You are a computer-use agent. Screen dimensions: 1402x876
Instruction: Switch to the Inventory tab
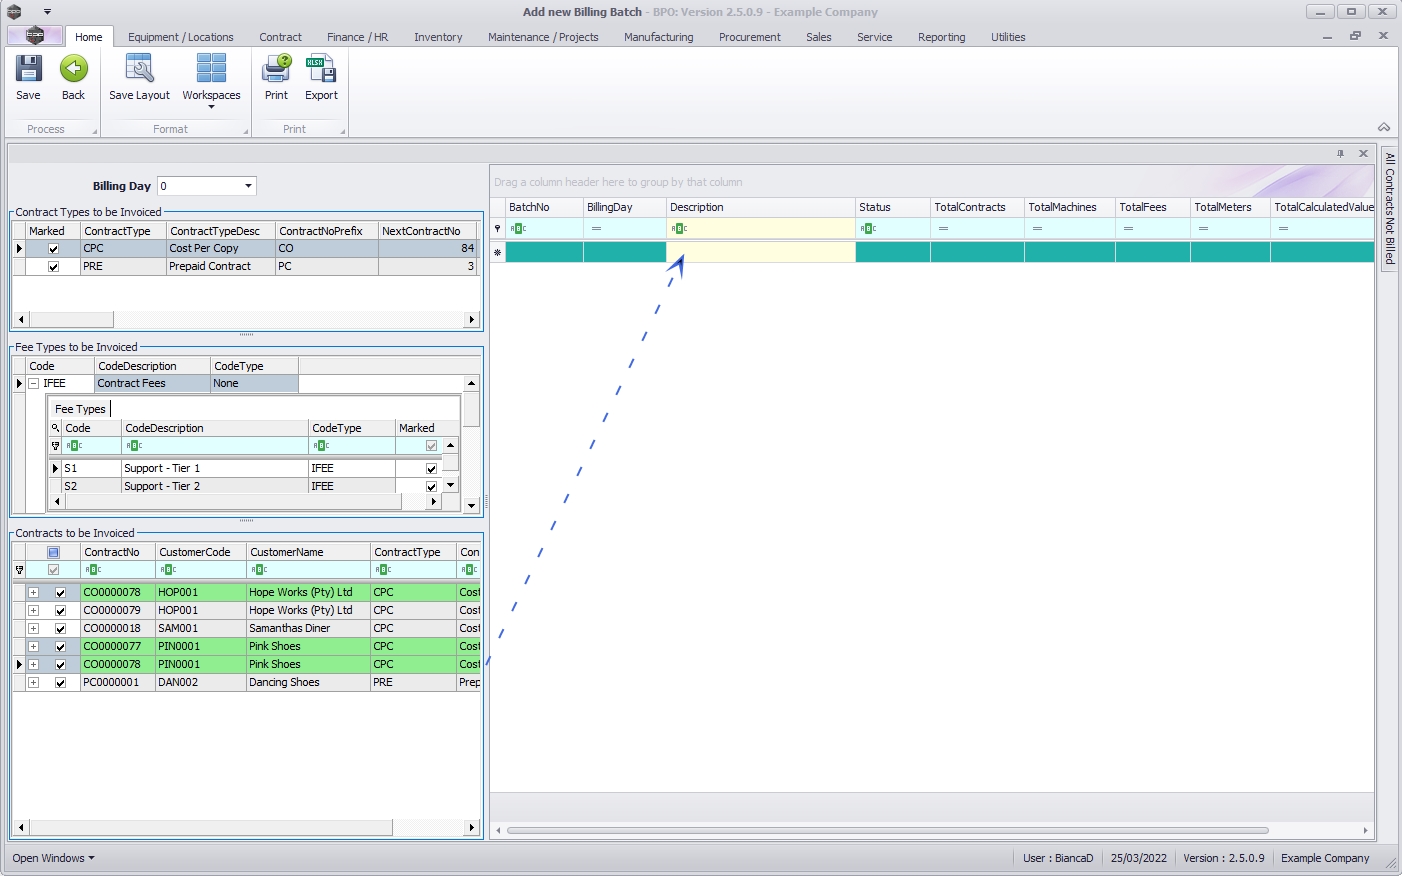[x=438, y=37]
